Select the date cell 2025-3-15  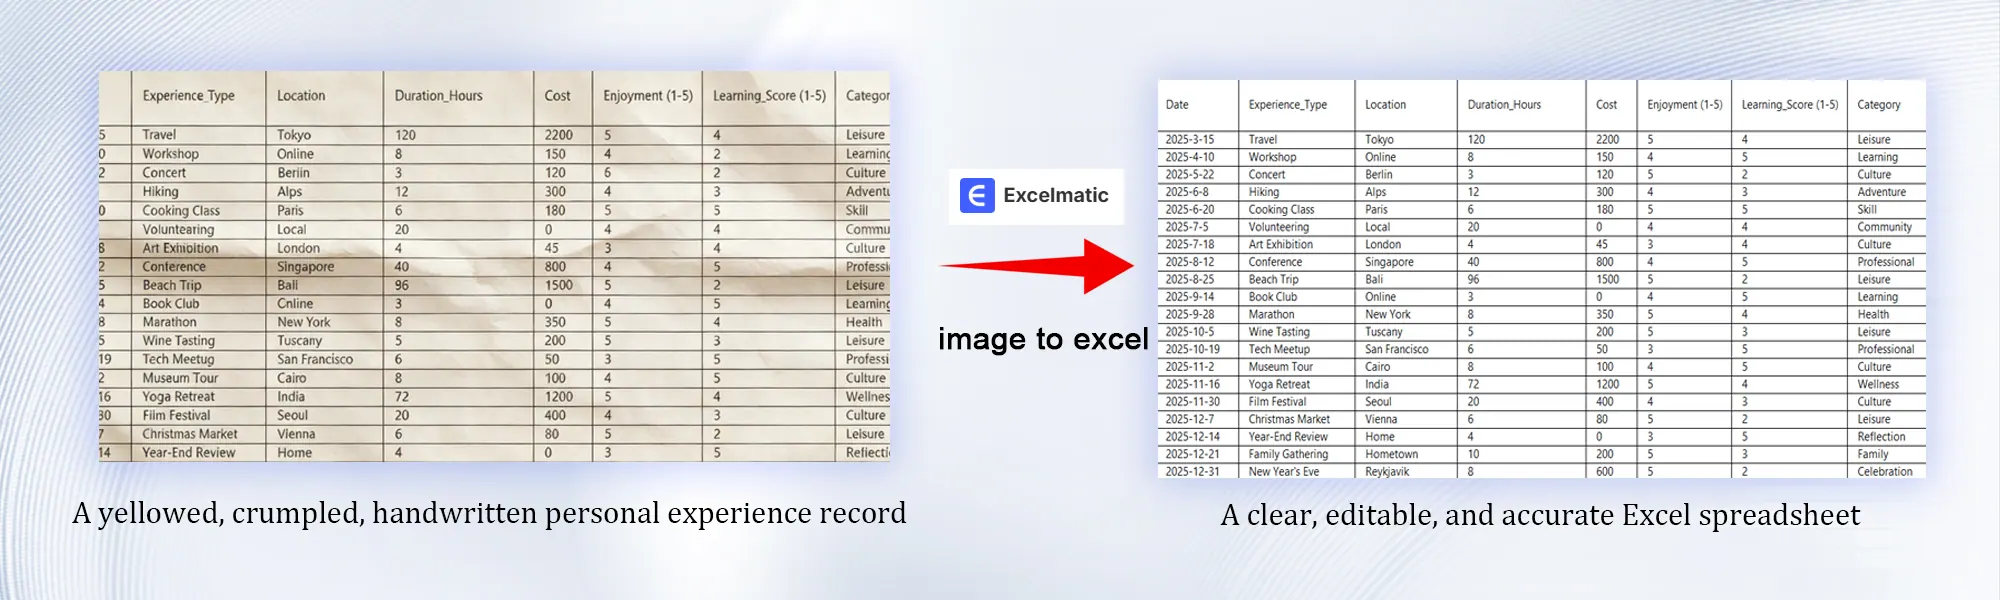(1189, 140)
